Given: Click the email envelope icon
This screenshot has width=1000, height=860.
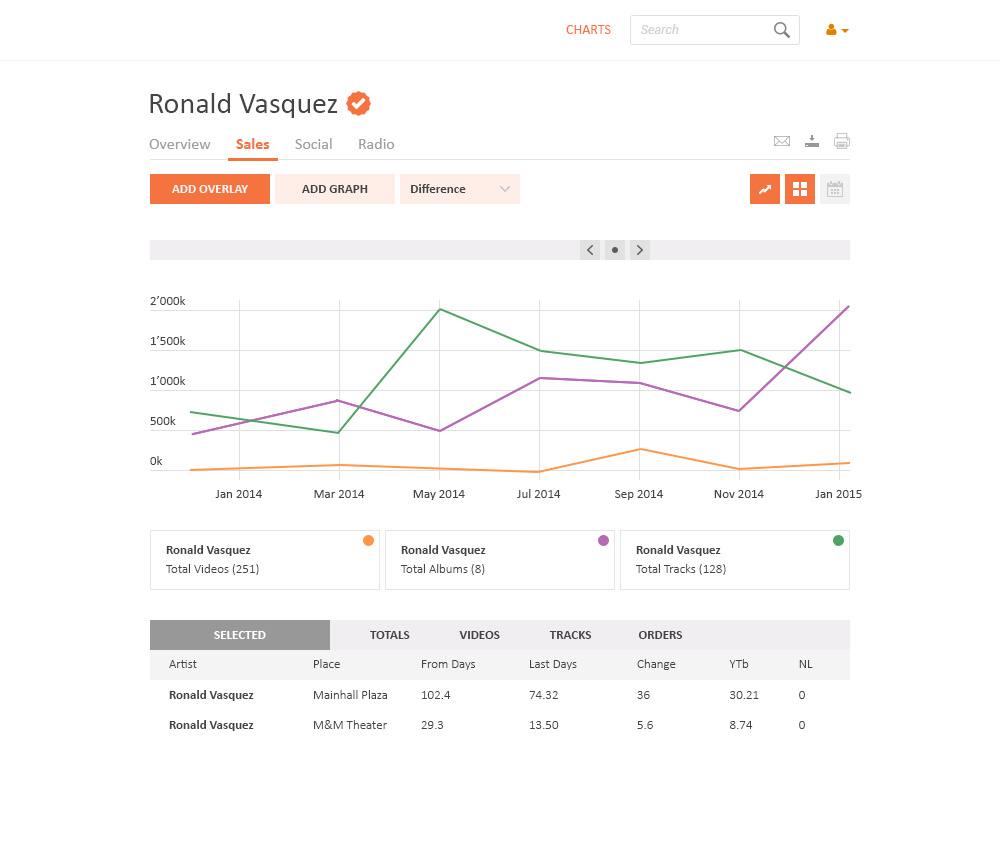Looking at the screenshot, I should (x=782, y=141).
